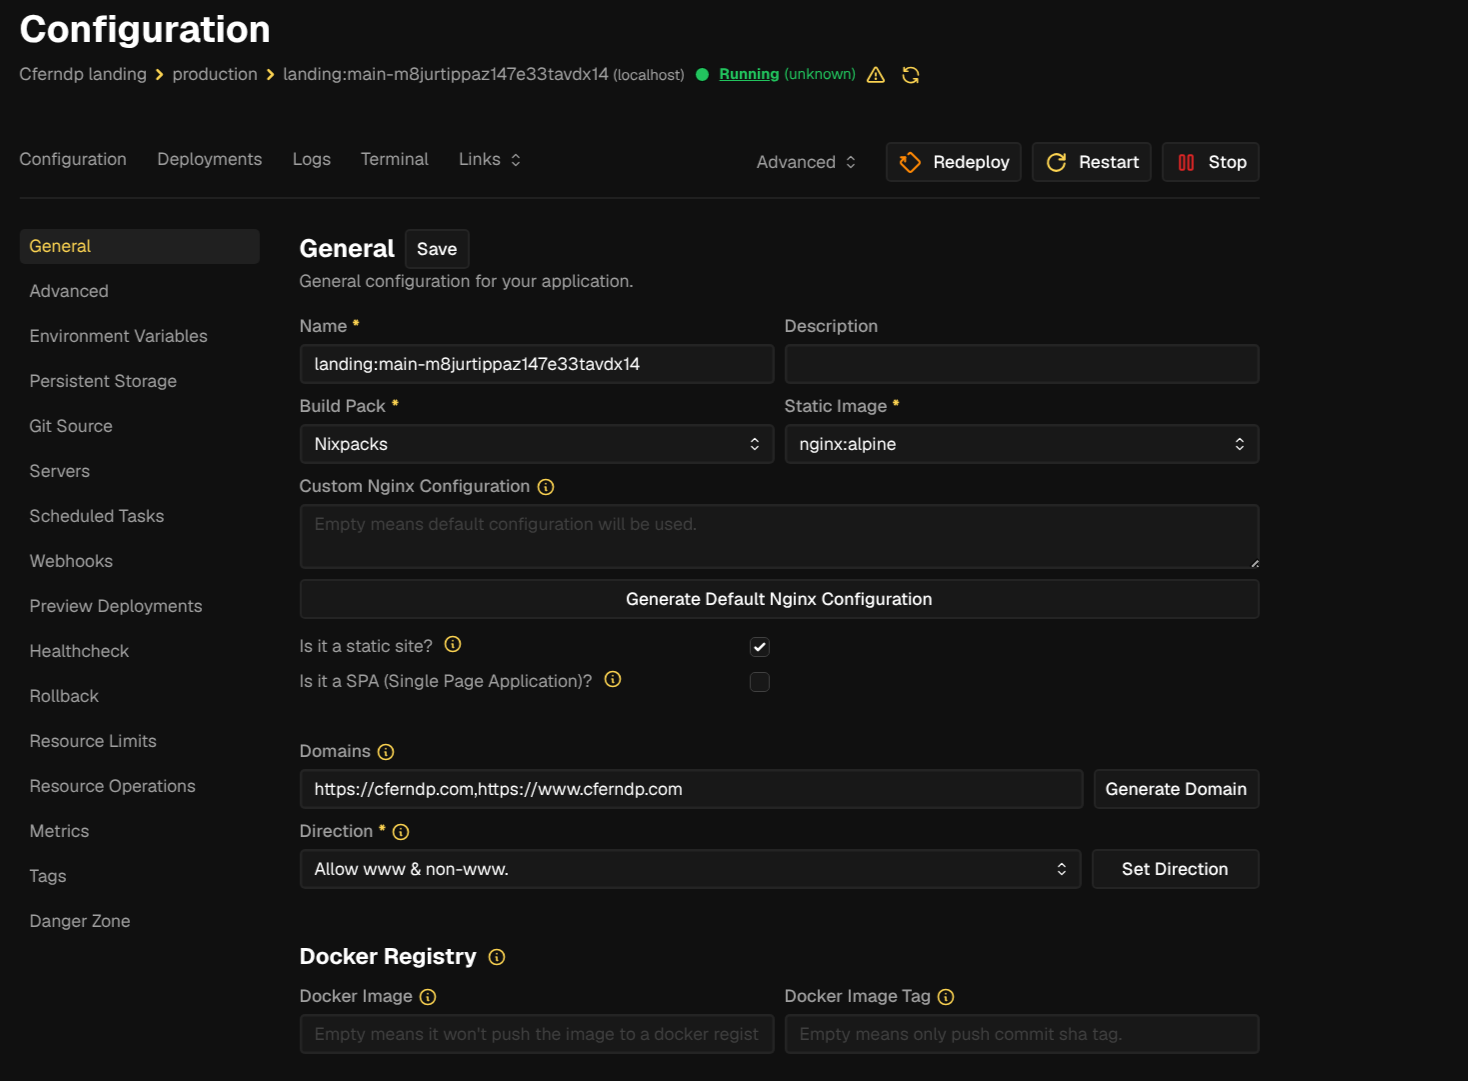Viewport: 1468px width, 1081px height.
Task: Click the warning triangle icon near Running status
Action: coord(876,75)
